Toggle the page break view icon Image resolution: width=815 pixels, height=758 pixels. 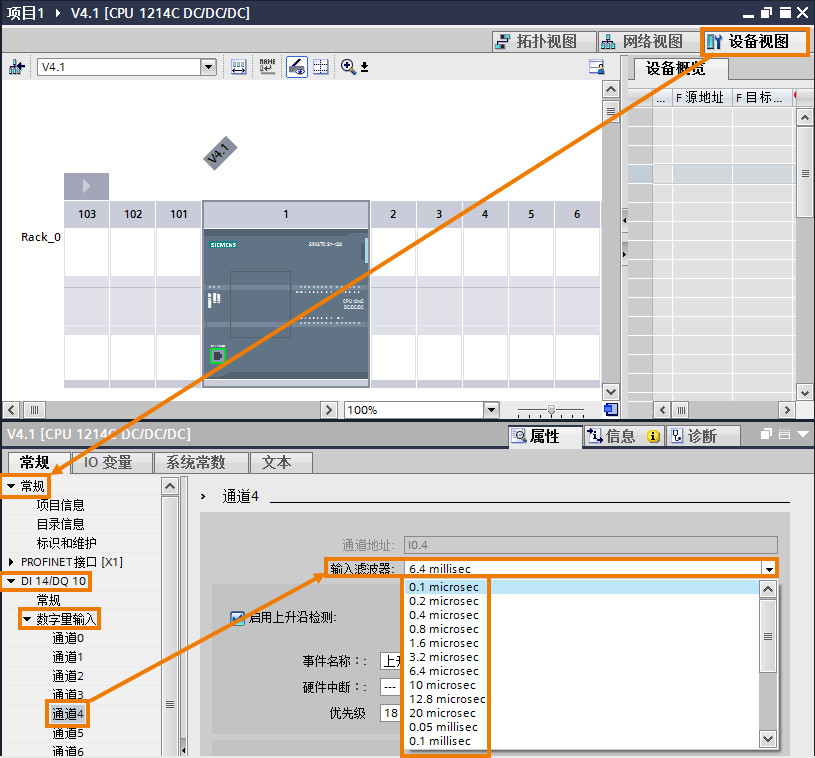(321, 67)
